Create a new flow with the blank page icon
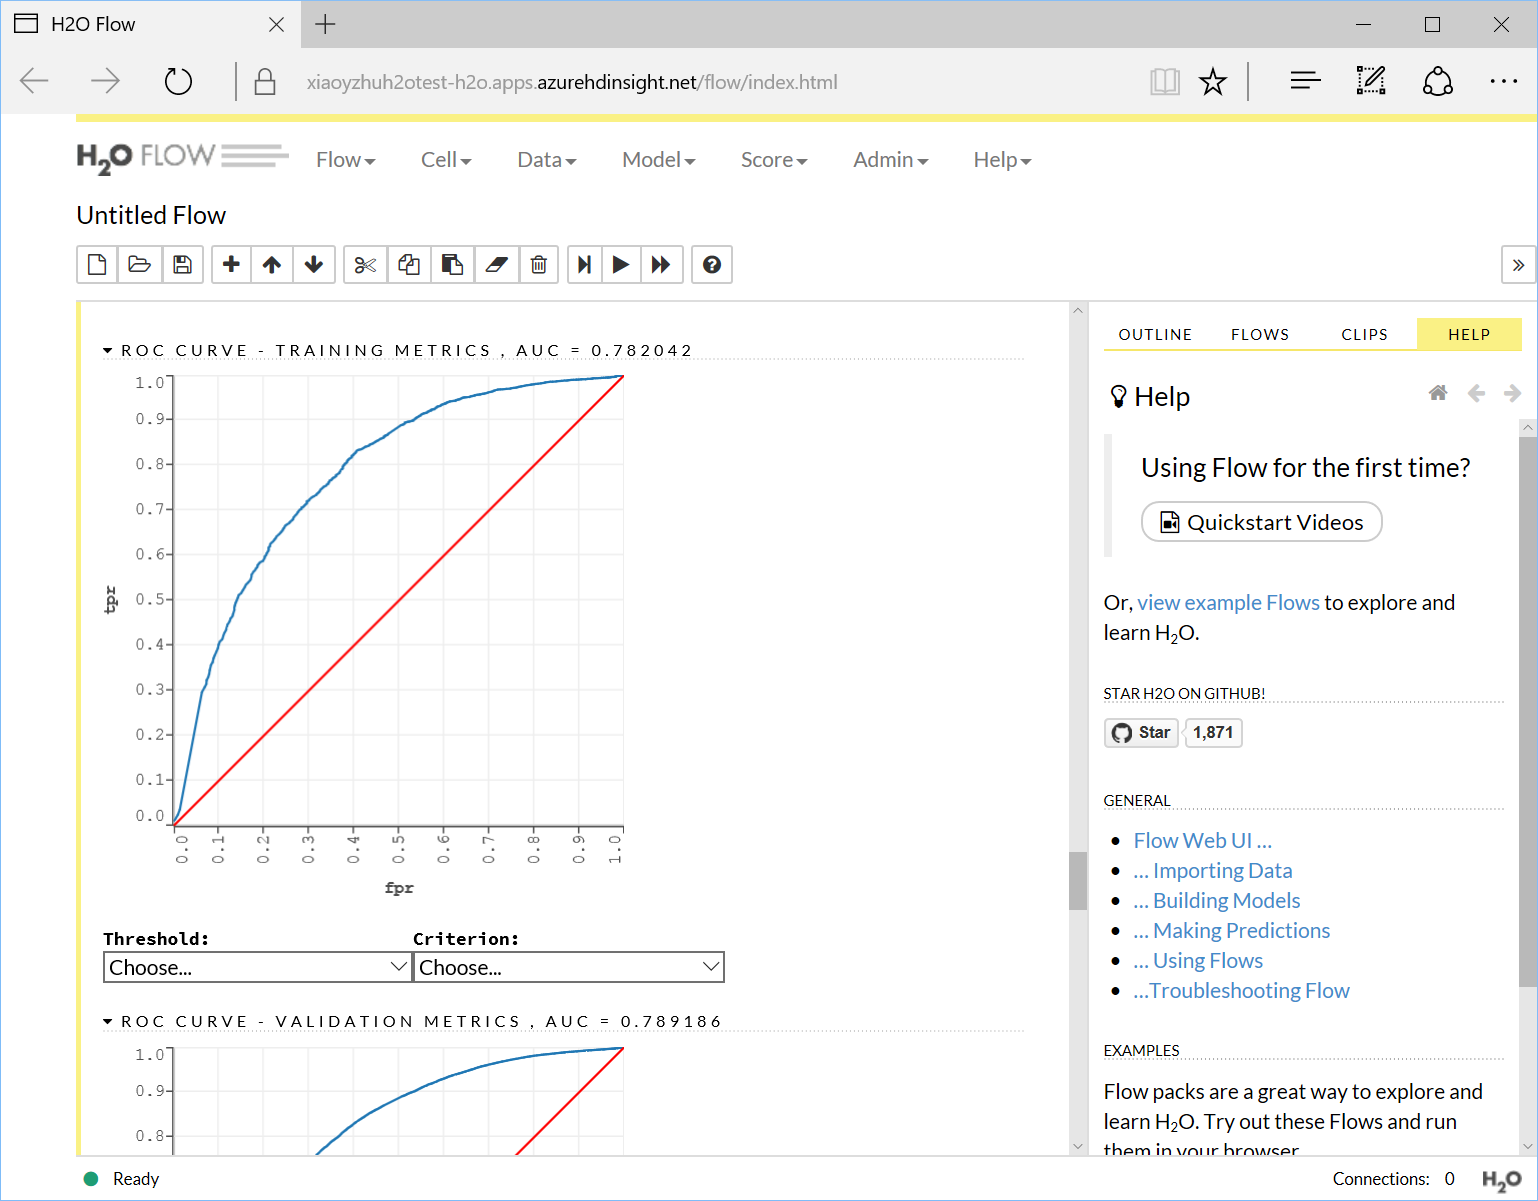The image size is (1538, 1201). pyautogui.click(x=97, y=265)
